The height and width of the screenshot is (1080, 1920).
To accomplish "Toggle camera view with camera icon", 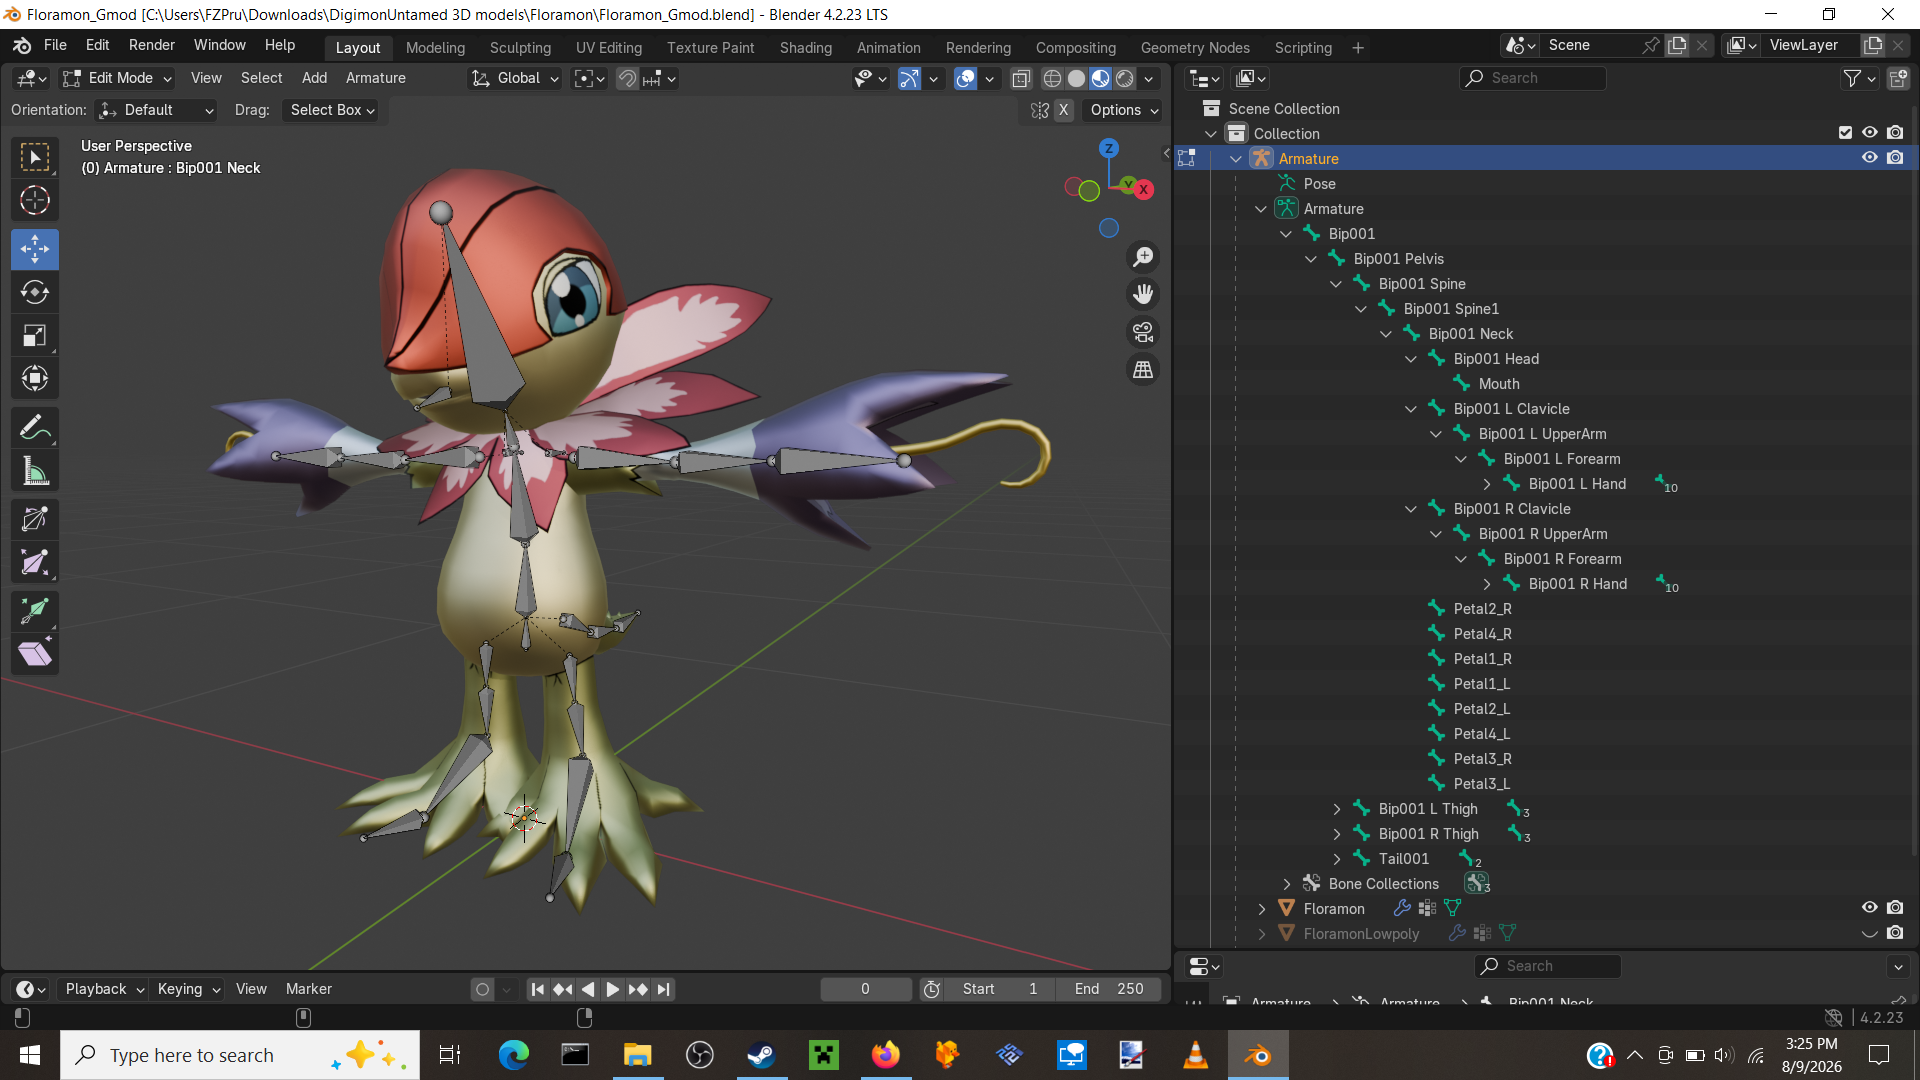I will (1143, 332).
